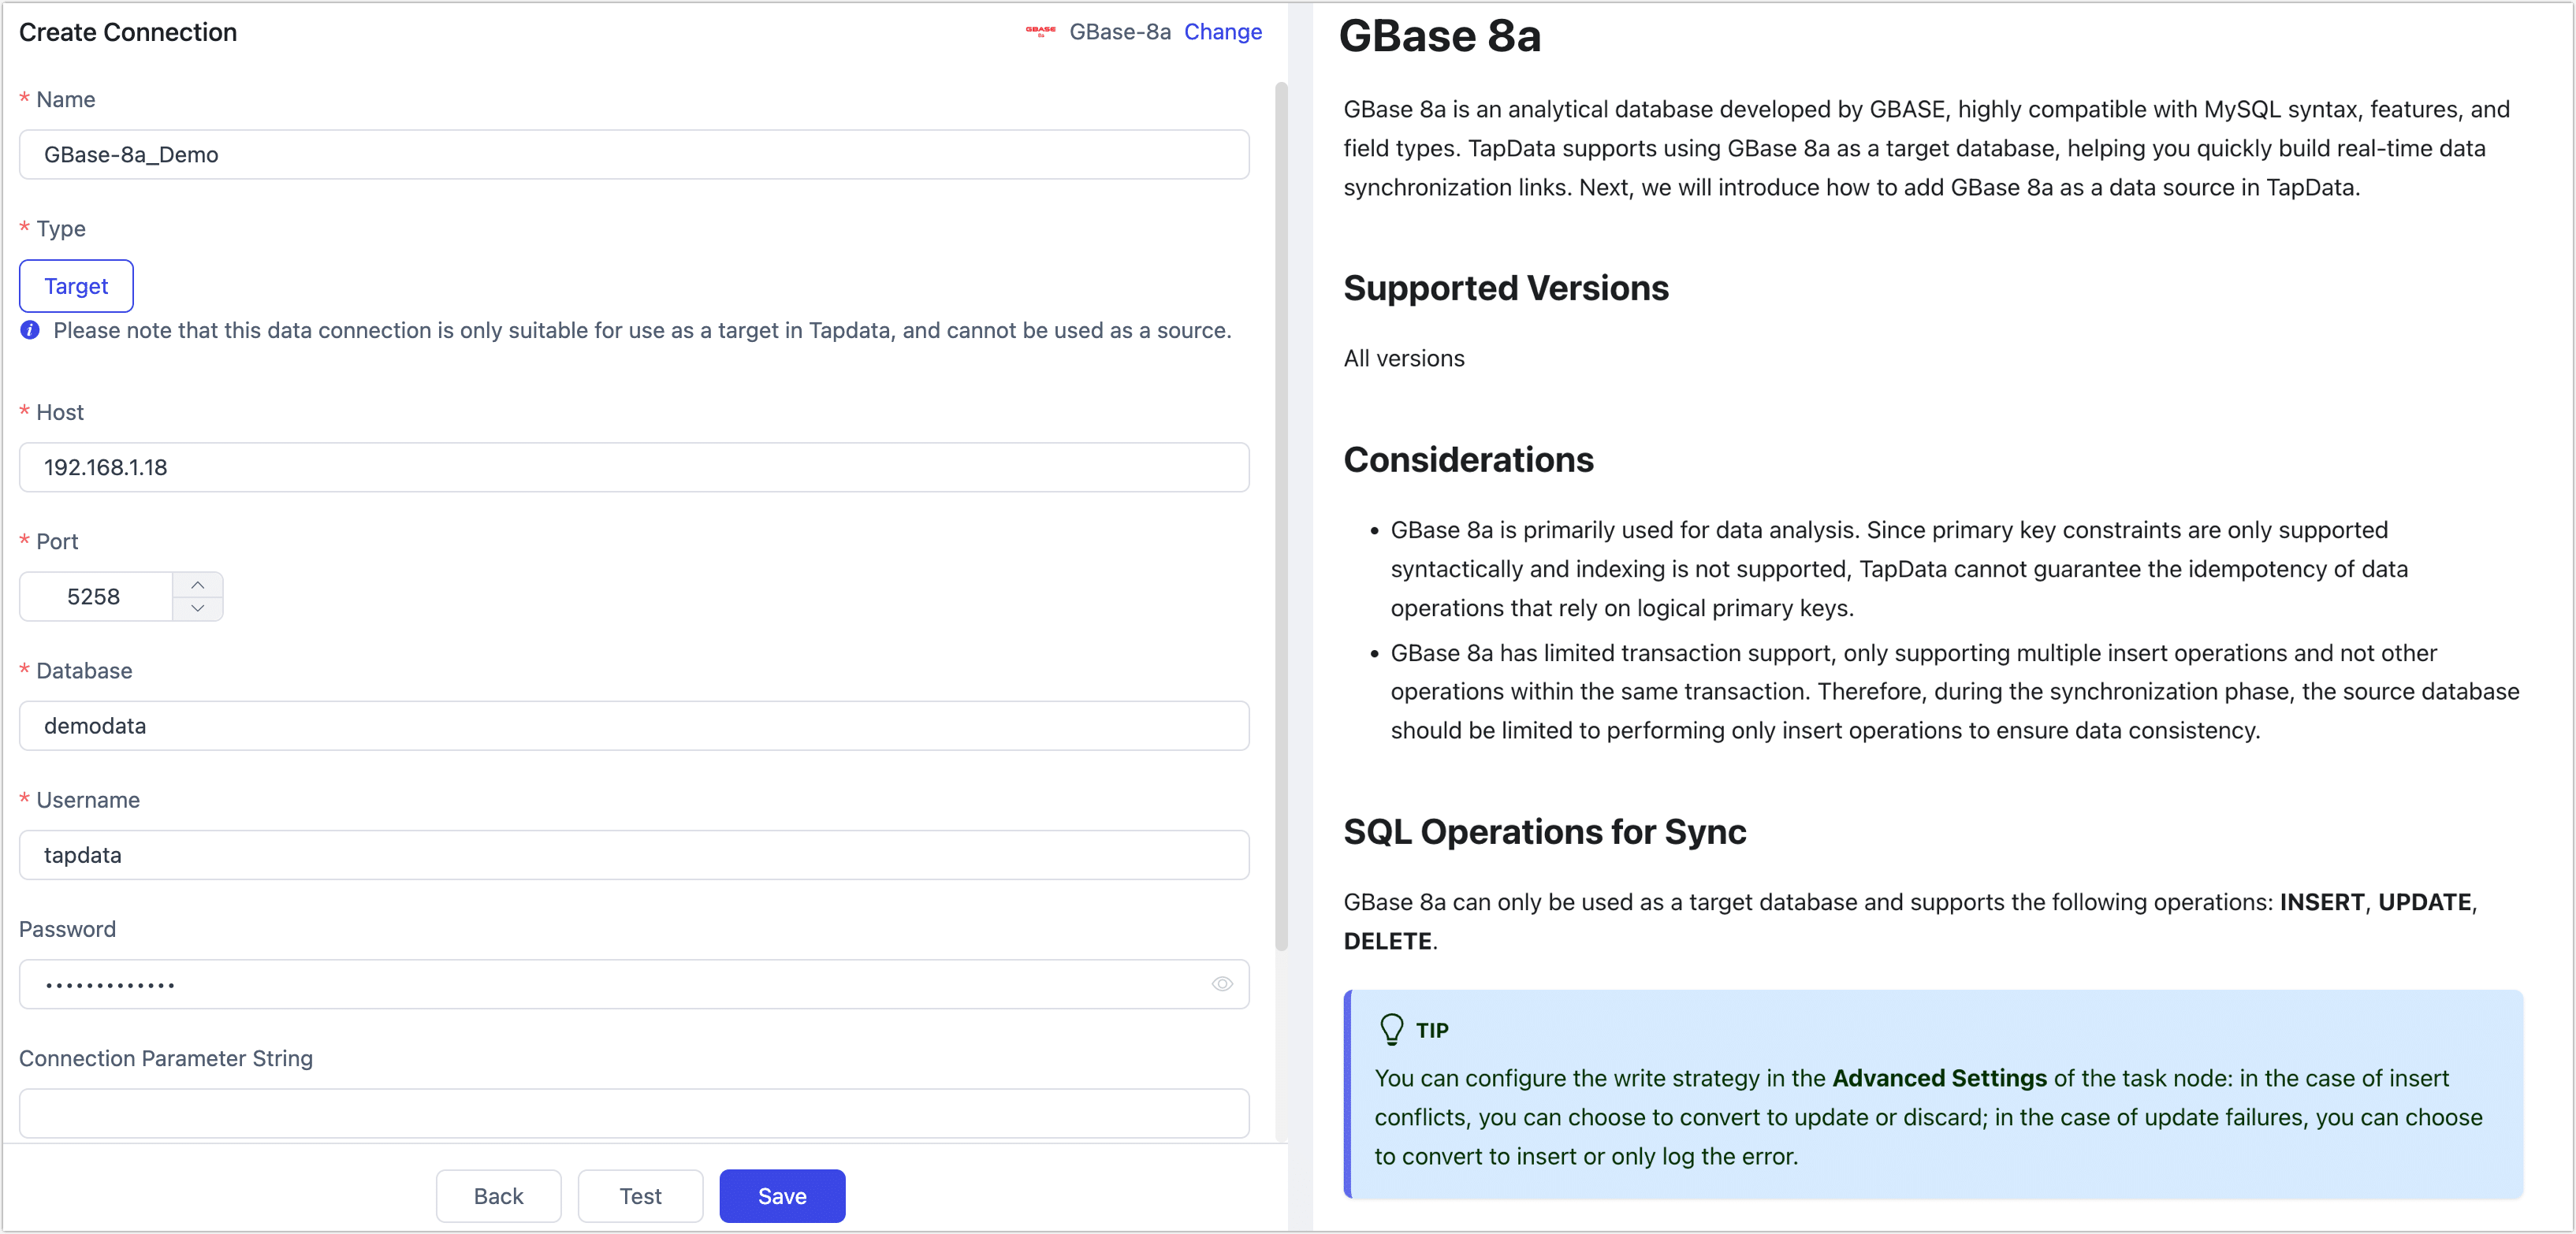
Task: Decrease the Port value with the down arrow
Action: coord(198,609)
